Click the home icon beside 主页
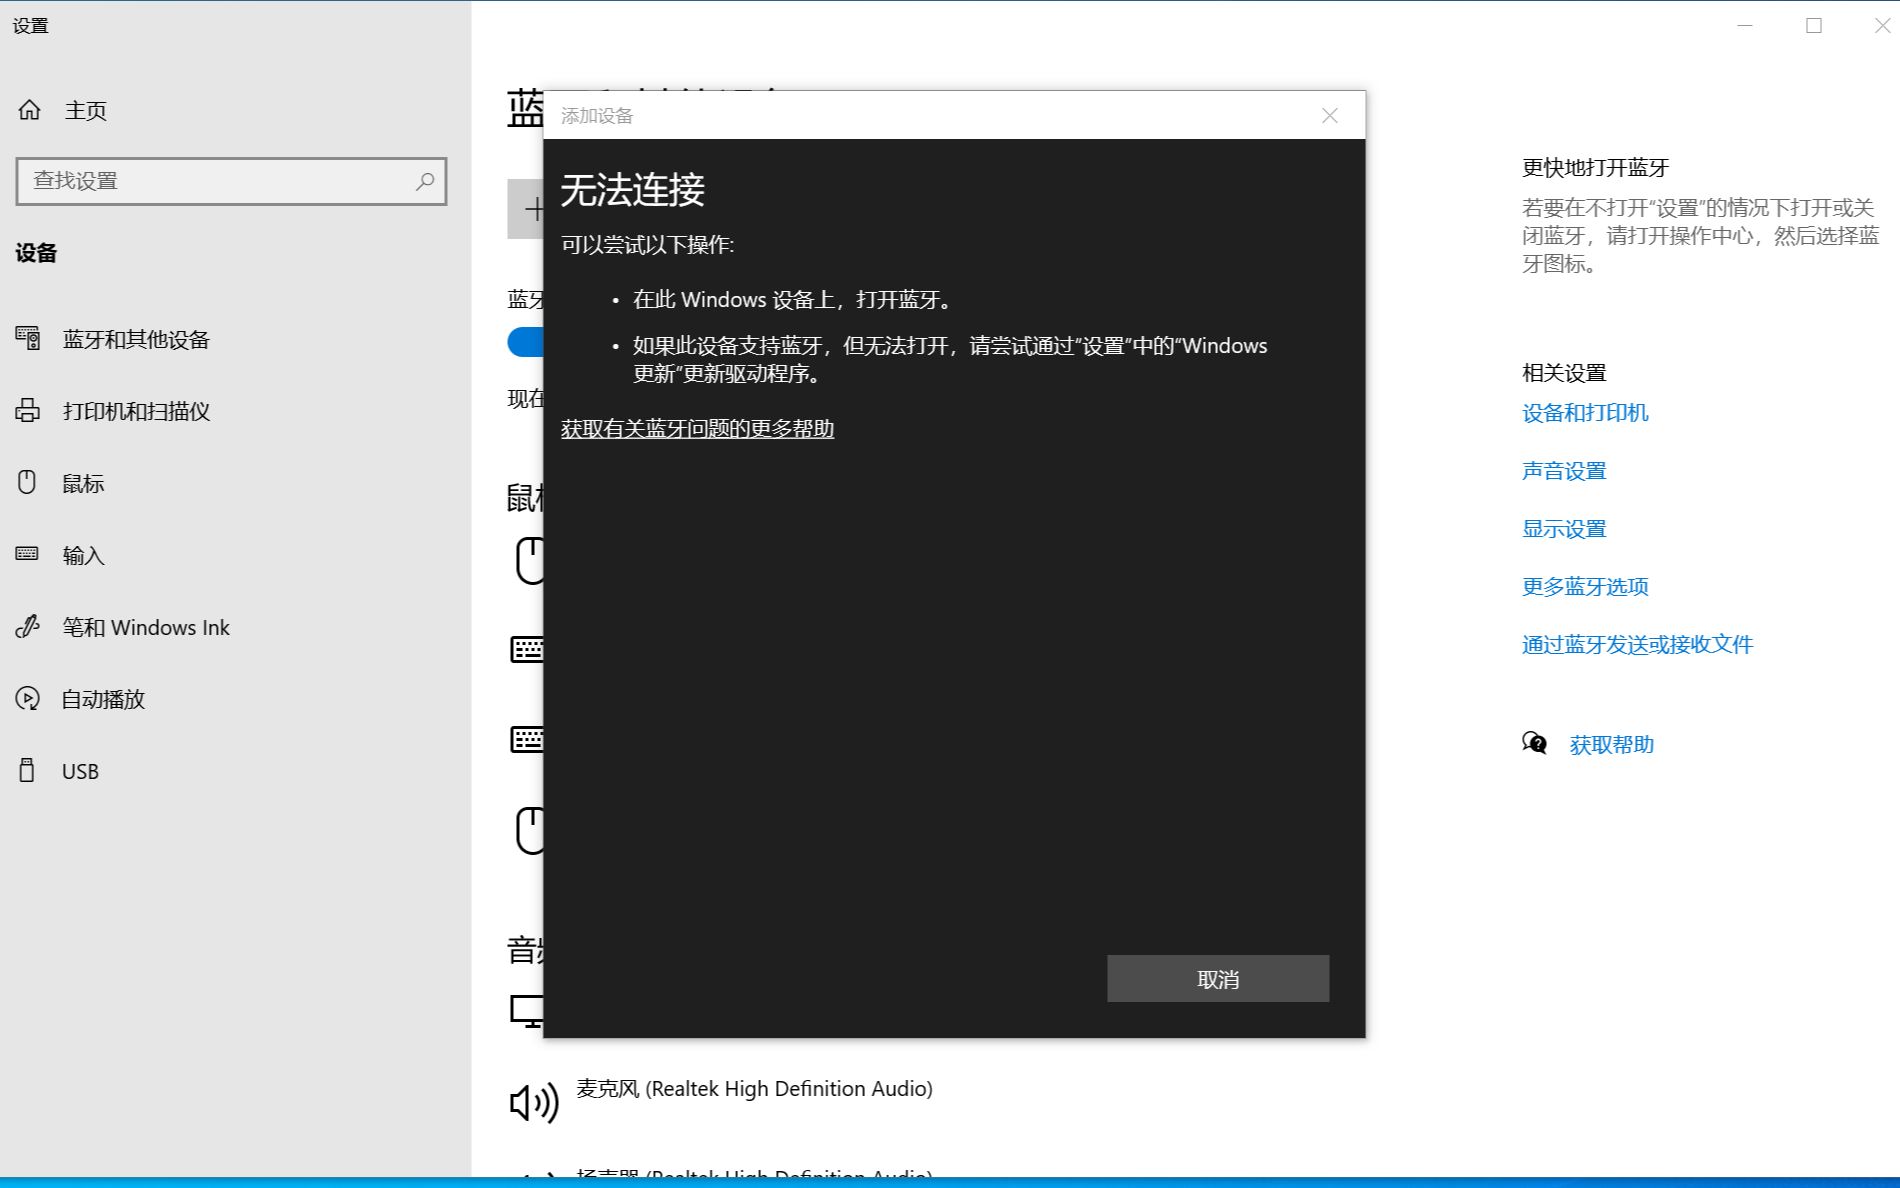1900x1188 pixels. (x=30, y=110)
